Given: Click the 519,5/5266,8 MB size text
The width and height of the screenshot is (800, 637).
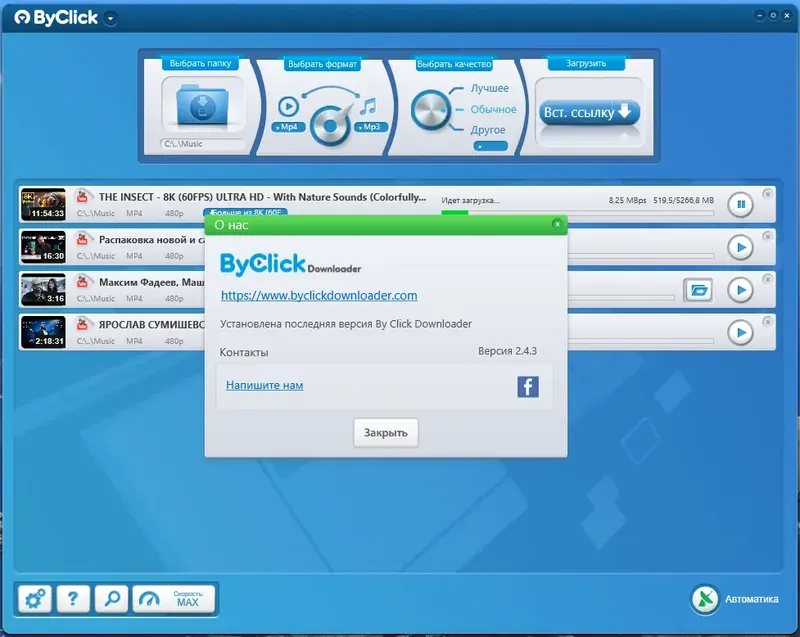Looking at the screenshot, I should tap(683, 200).
